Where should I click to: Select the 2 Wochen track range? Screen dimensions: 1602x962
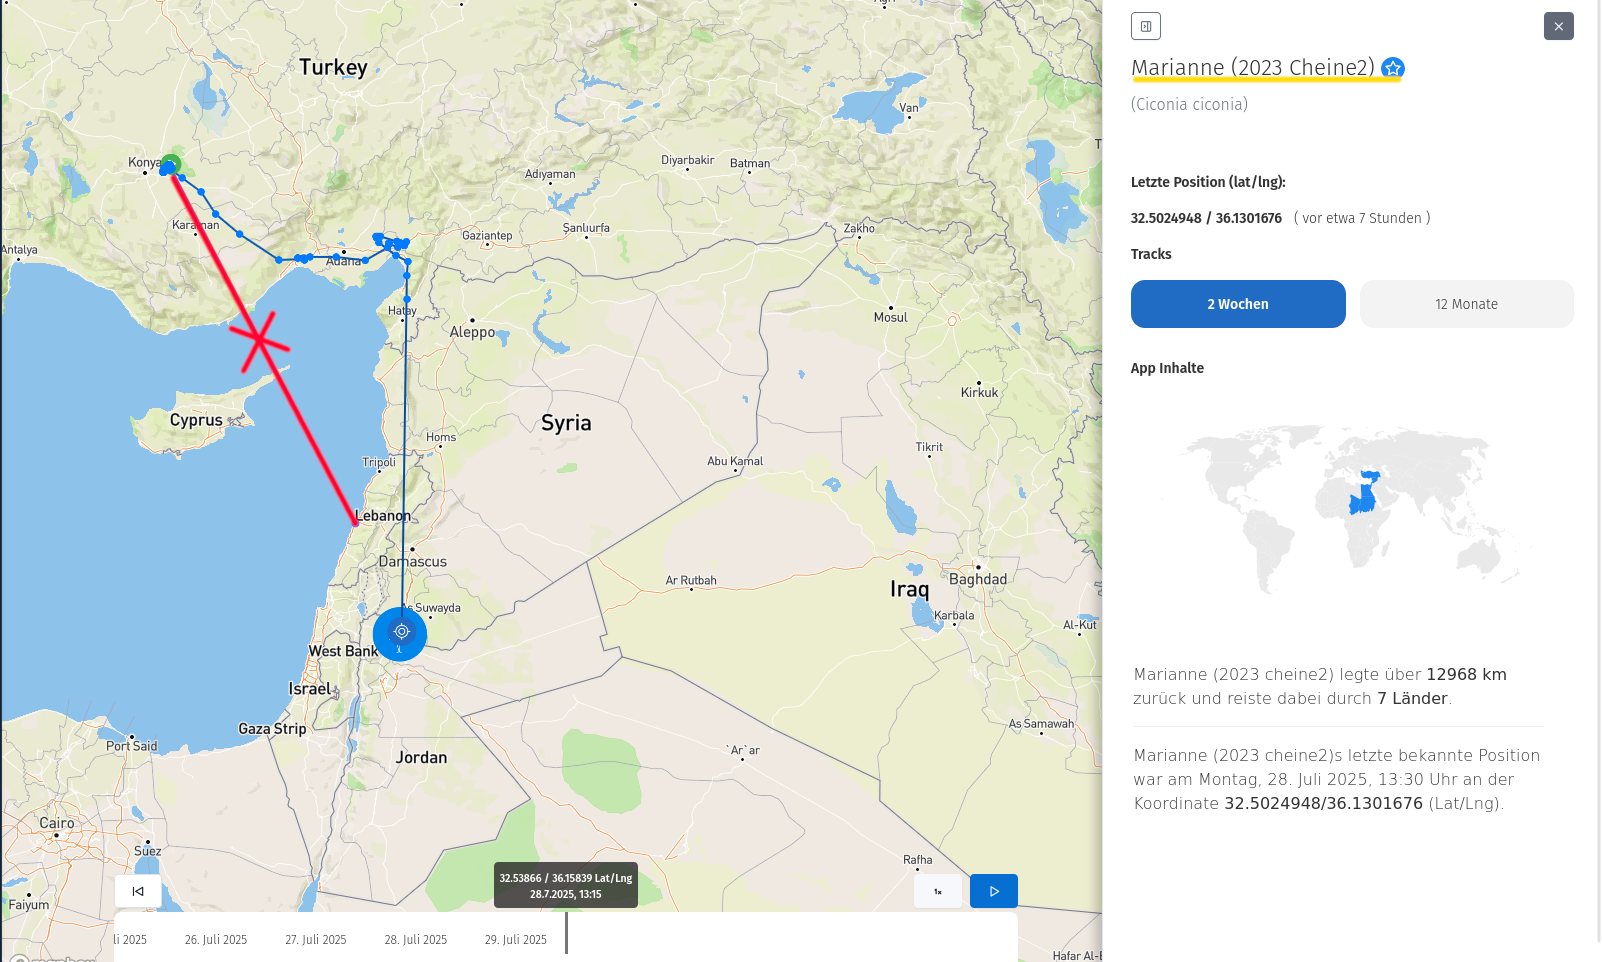(x=1237, y=304)
